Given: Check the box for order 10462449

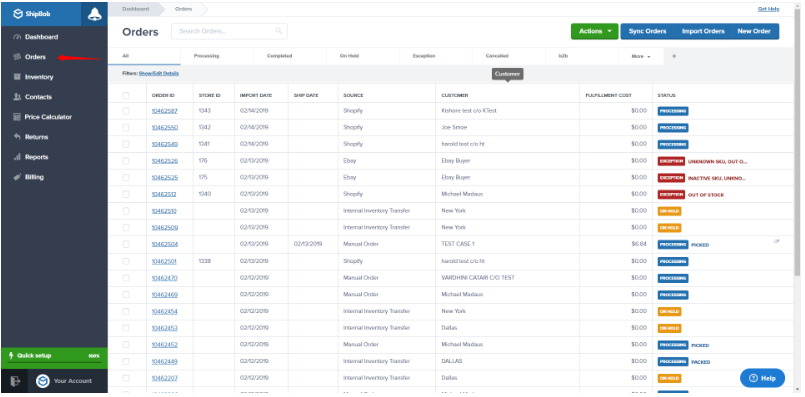Looking at the screenshot, I should click(x=126, y=362).
